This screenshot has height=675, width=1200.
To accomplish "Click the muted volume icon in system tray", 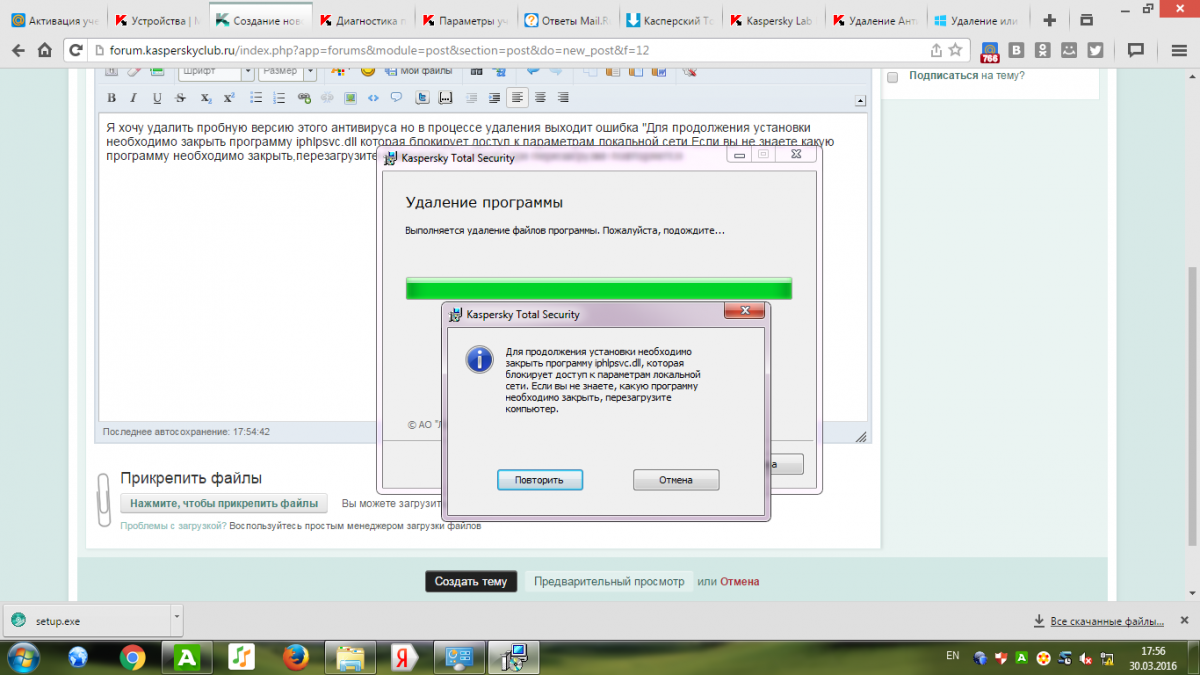I will 1087,657.
